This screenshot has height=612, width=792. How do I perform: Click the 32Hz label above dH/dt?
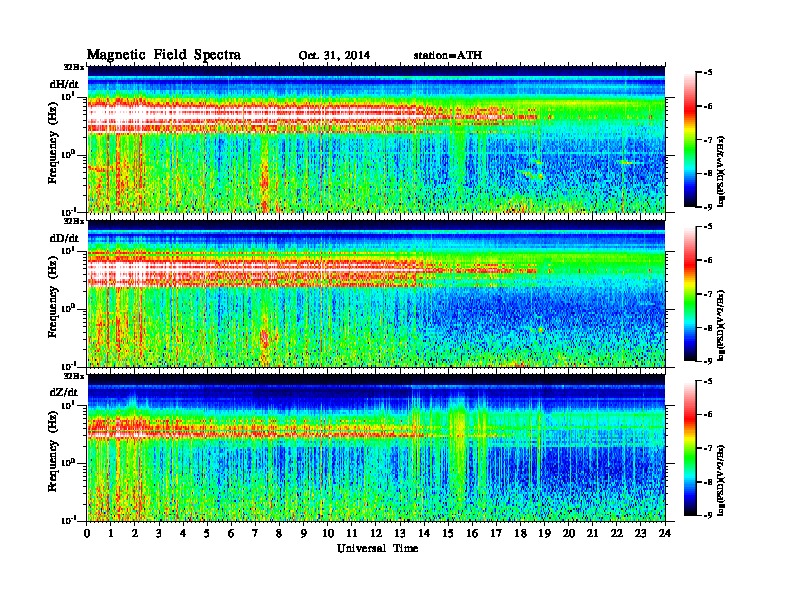pos(74,67)
